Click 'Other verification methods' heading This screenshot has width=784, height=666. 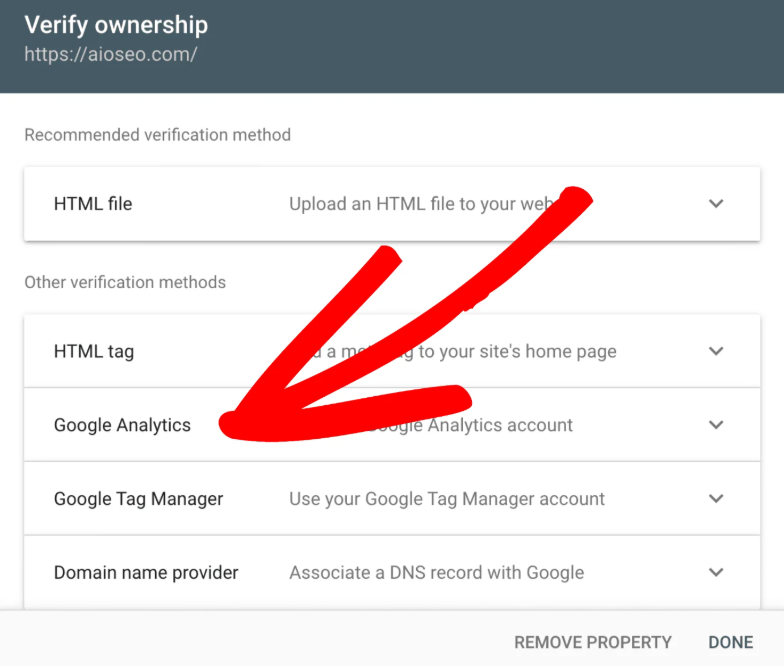click(125, 282)
